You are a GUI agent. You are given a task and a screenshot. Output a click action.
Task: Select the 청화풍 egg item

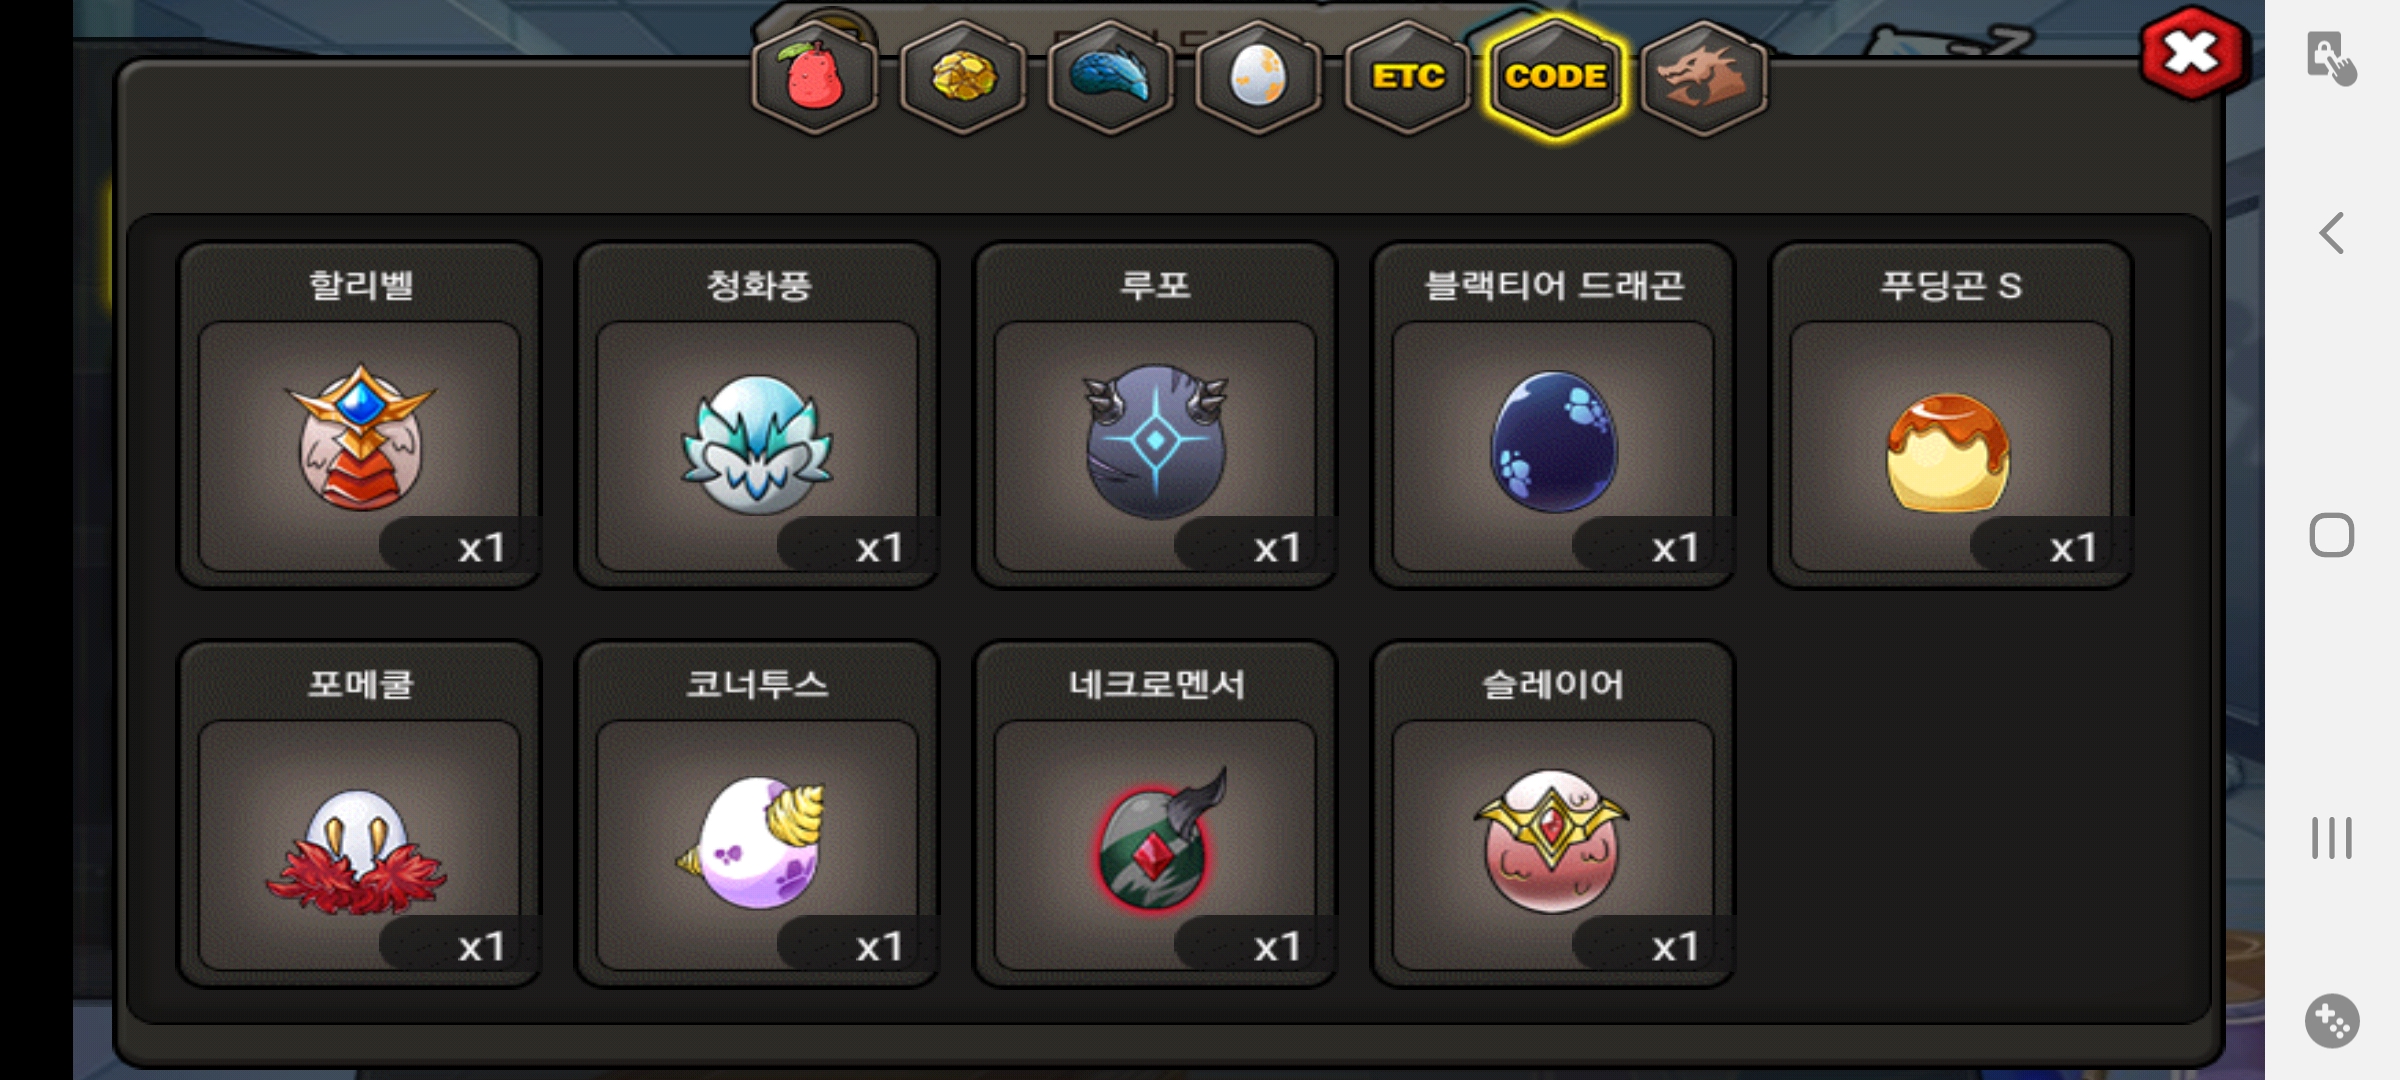tap(757, 415)
